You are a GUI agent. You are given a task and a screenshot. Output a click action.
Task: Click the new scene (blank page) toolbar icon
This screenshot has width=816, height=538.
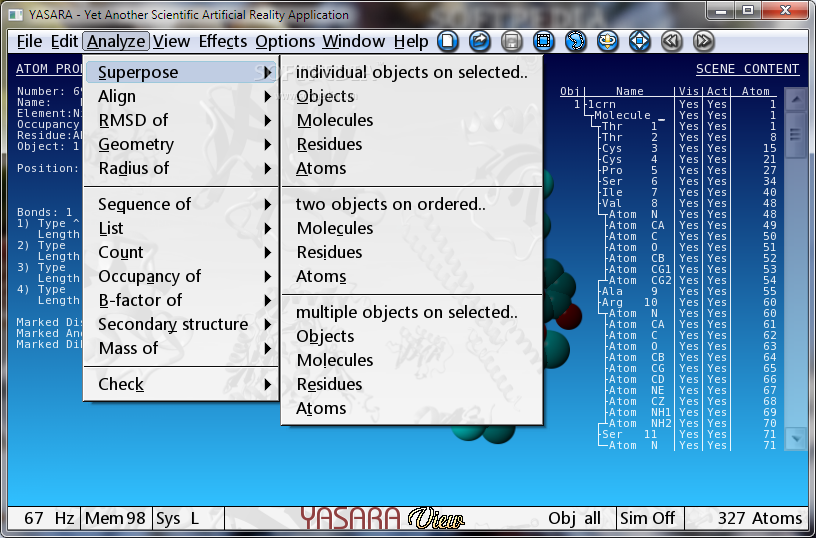(448, 41)
